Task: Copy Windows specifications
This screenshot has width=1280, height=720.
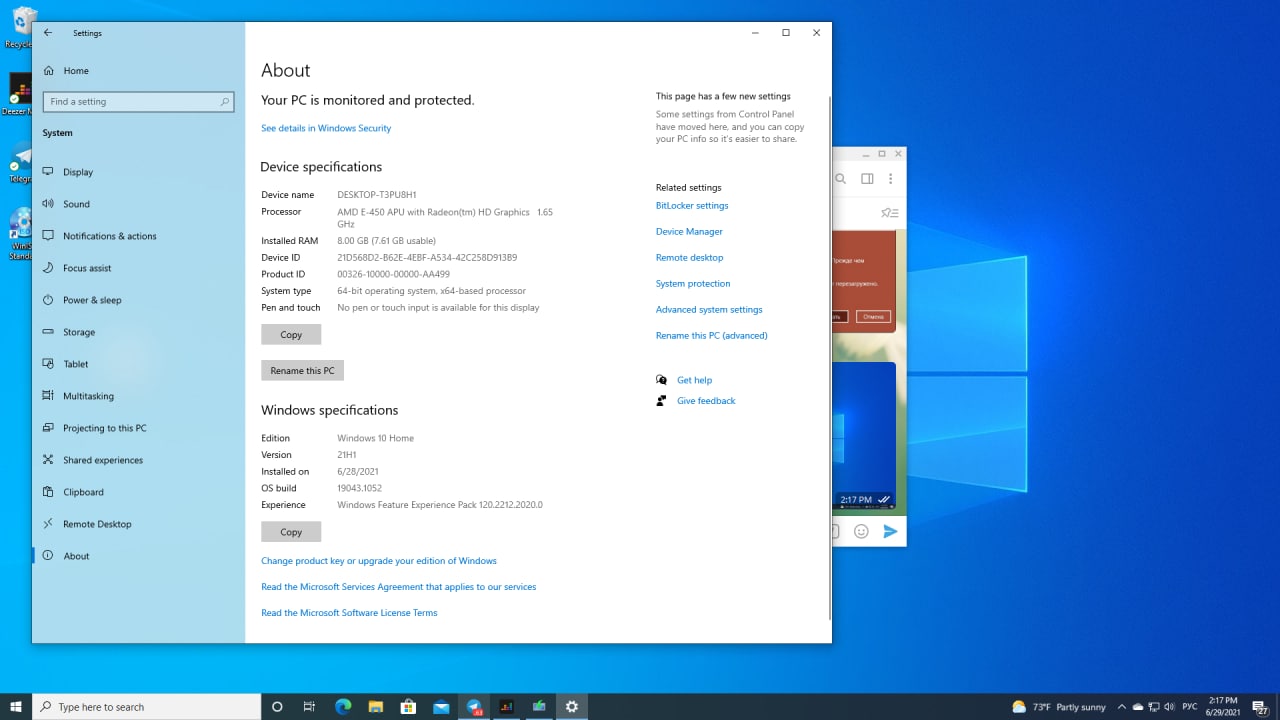Action: [291, 532]
